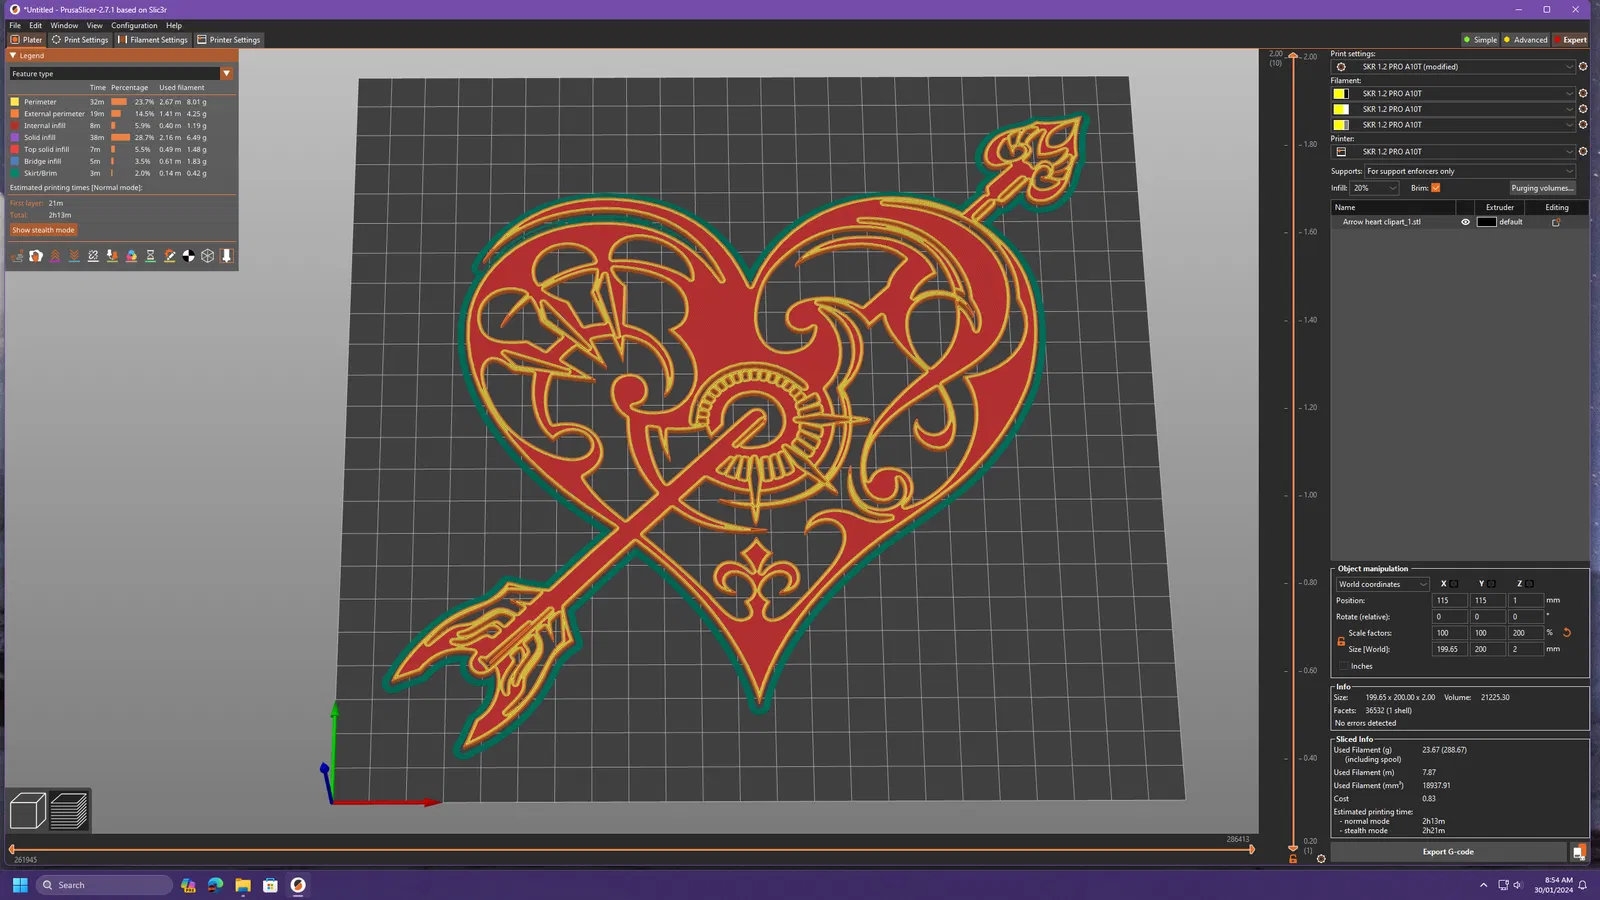Image resolution: width=1600 pixels, height=900 pixels.
Task: Open layer slider settings gear icon
Action: [x=1321, y=859]
